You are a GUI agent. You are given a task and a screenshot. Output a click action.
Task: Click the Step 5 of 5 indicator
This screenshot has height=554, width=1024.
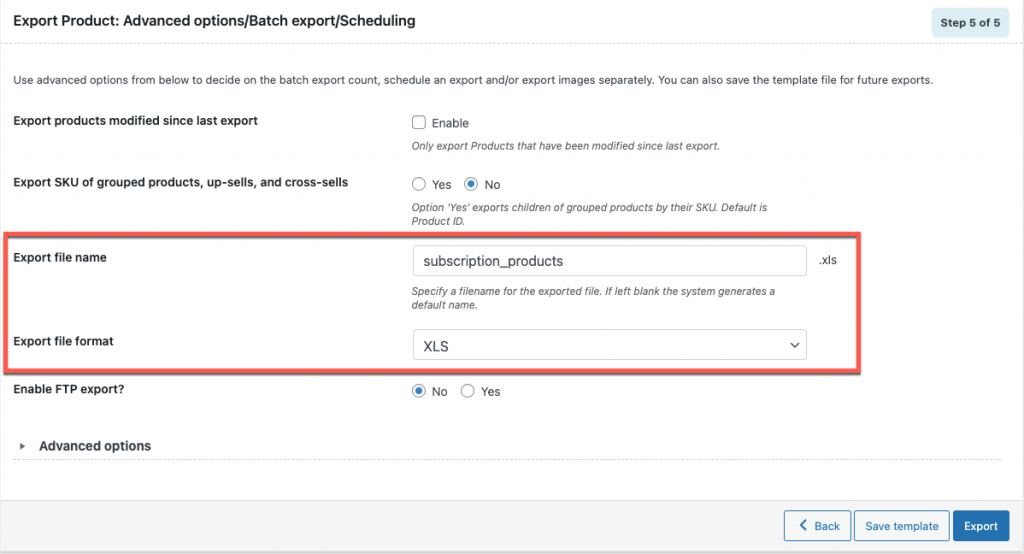point(970,22)
